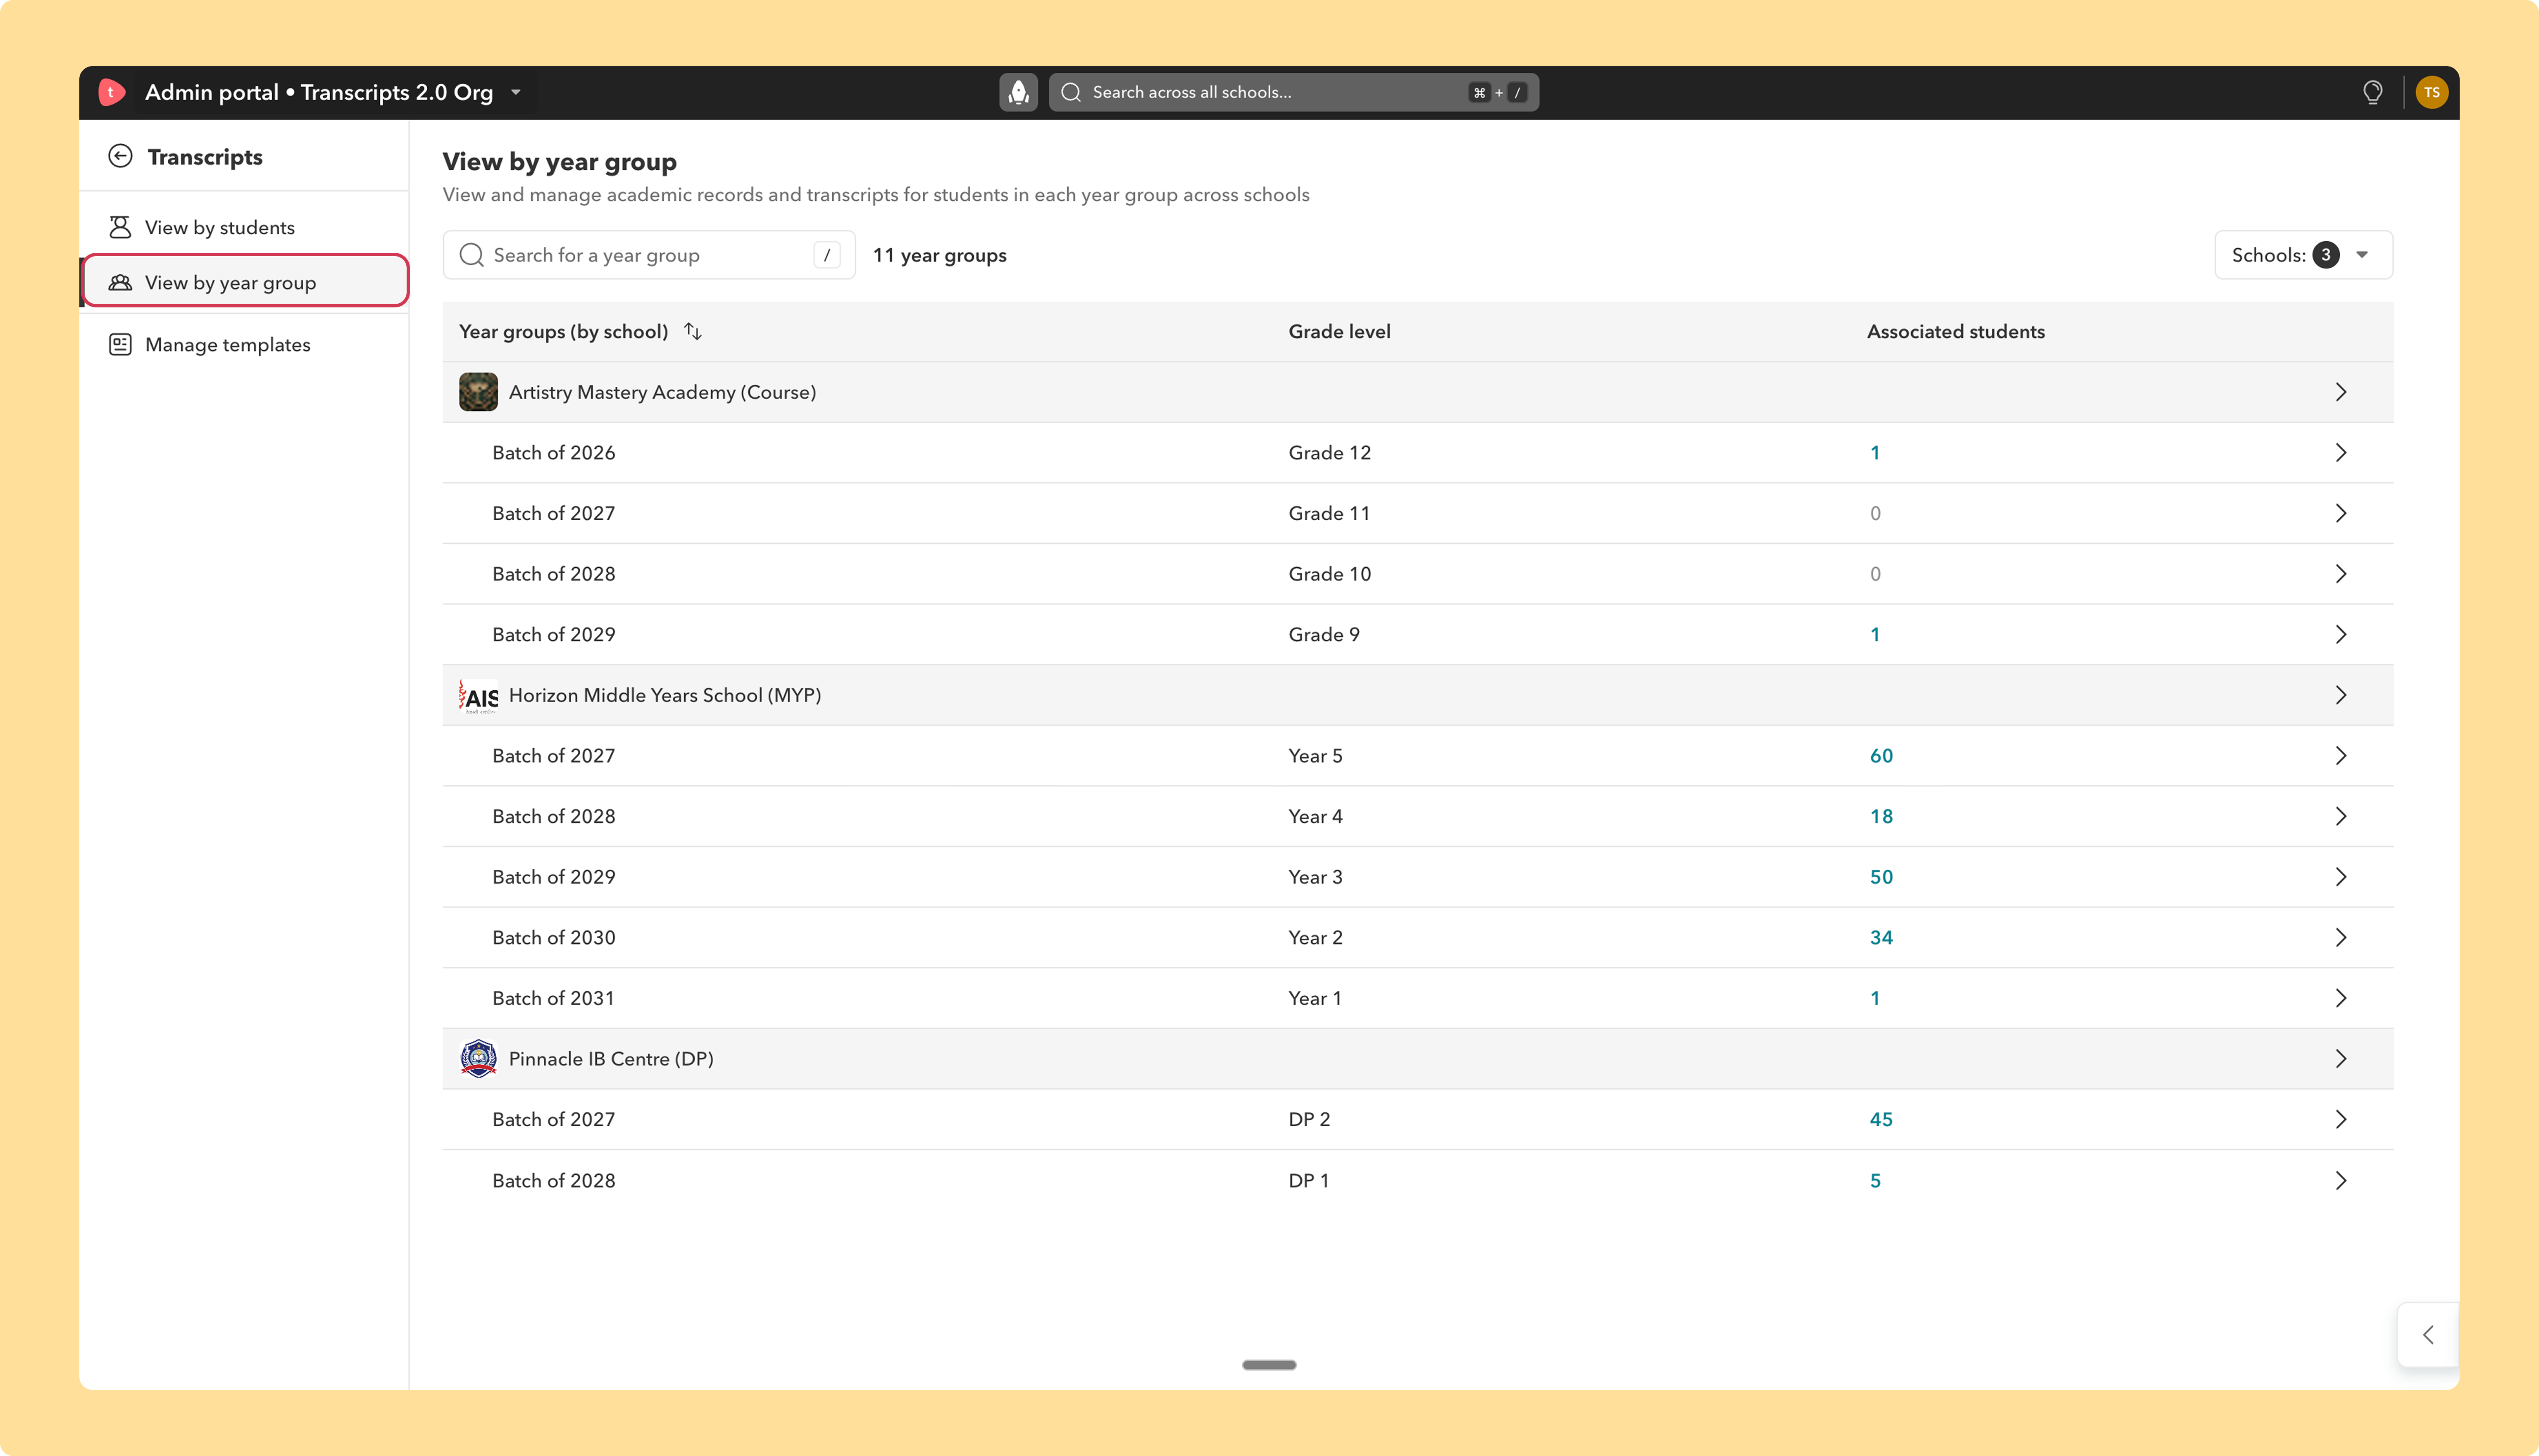Click the red app logo in header
2539x1456 pixels.
click(x=111, y=92)
